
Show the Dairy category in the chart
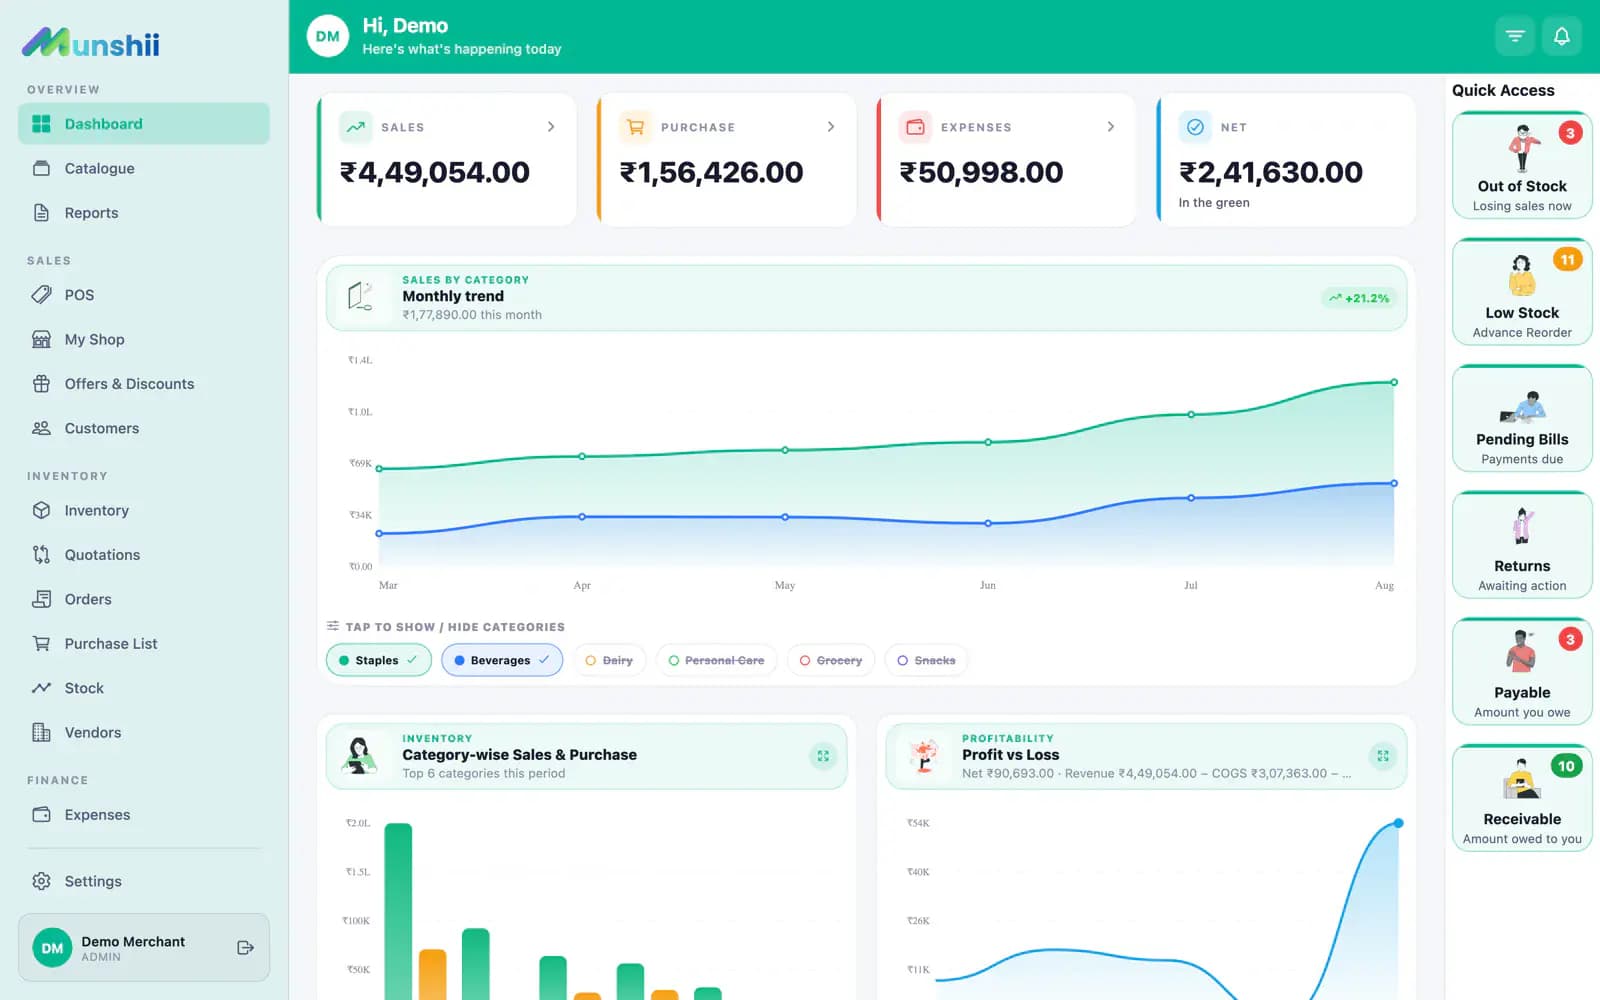(609, 660)
